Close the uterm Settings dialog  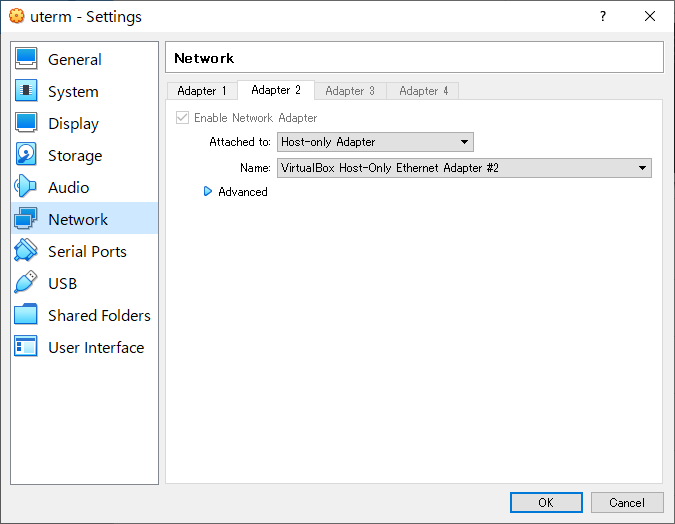[x=650, y=16]
